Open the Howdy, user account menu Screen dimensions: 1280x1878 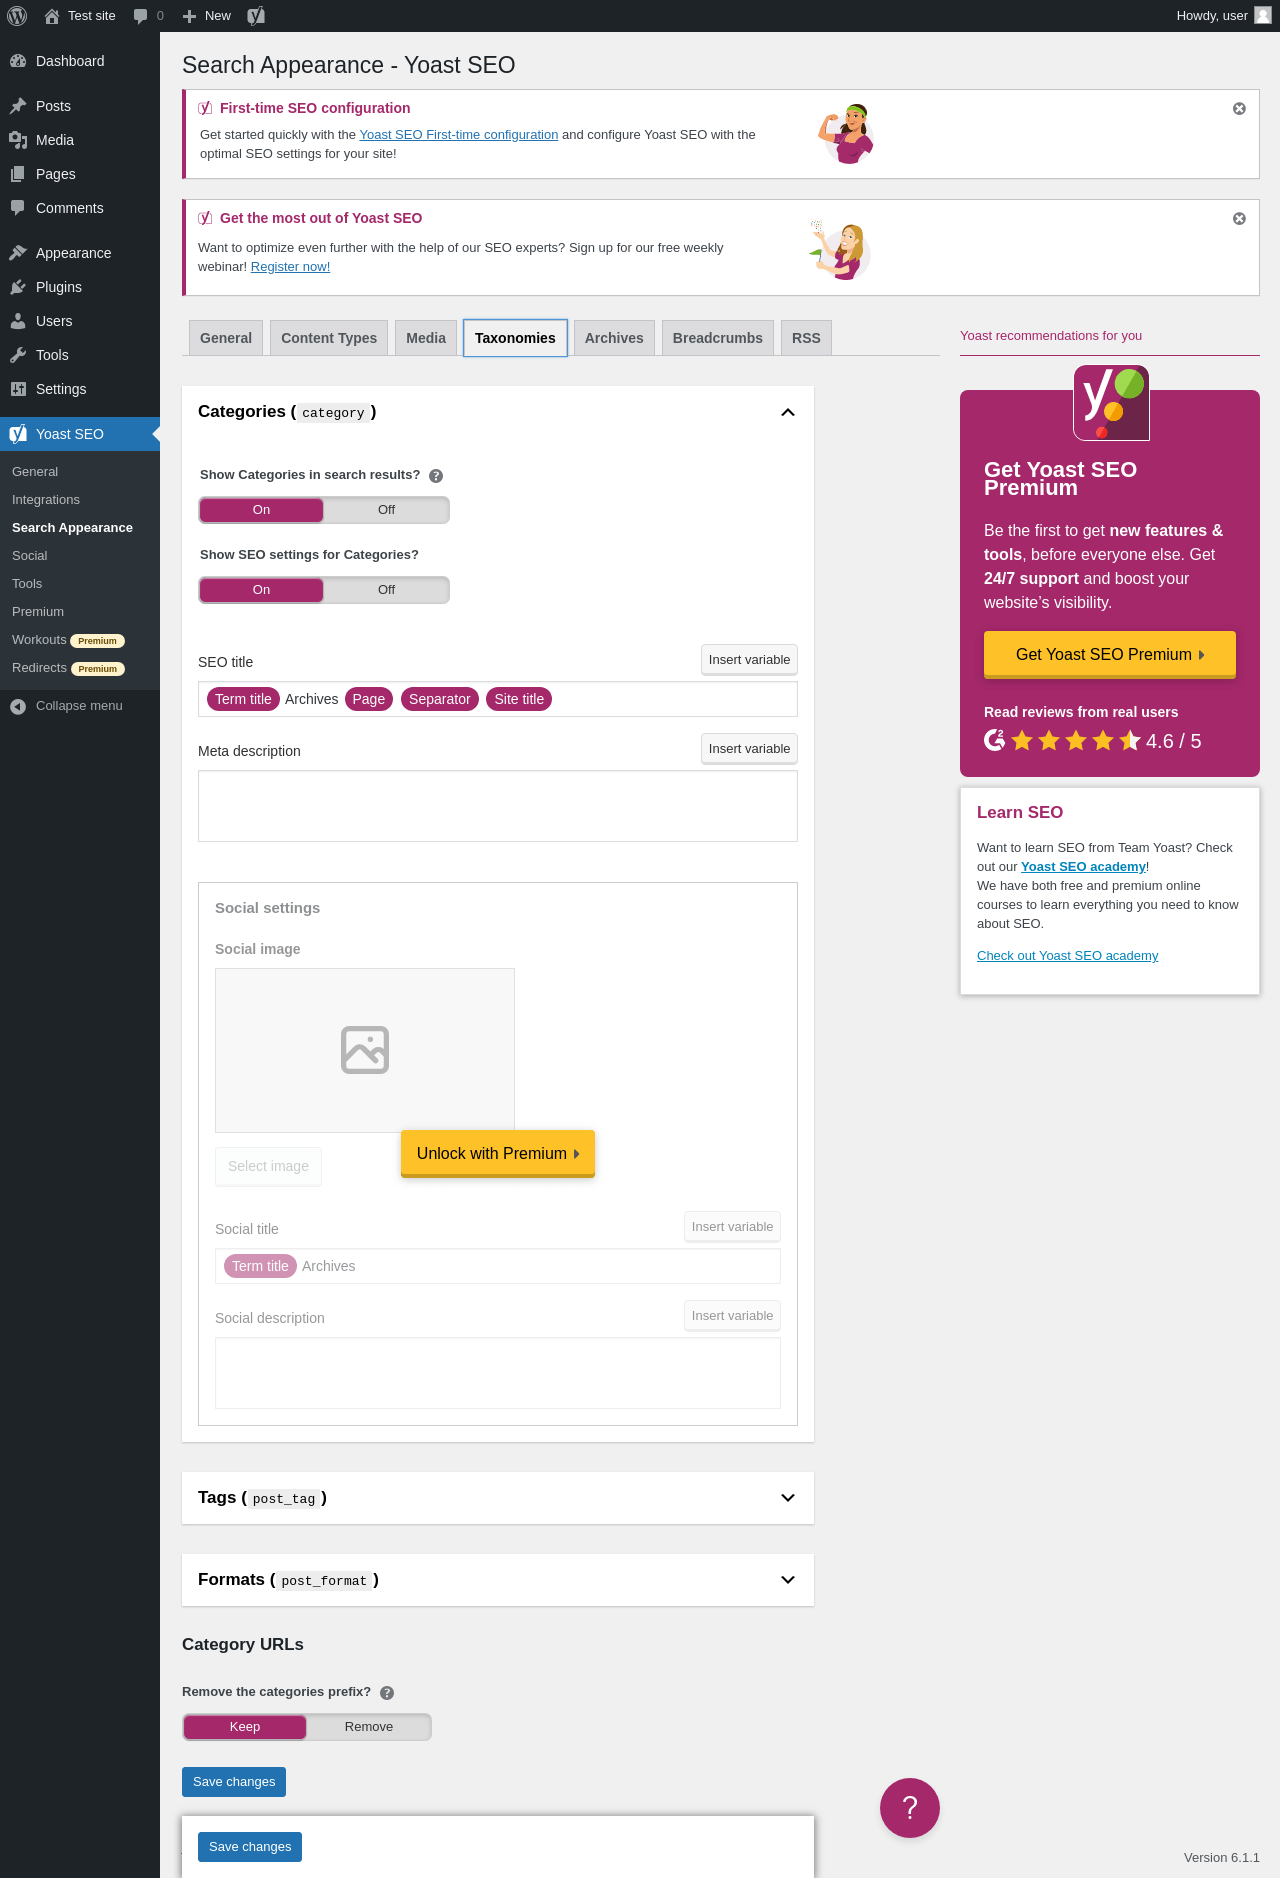[x=1224, y=16]
